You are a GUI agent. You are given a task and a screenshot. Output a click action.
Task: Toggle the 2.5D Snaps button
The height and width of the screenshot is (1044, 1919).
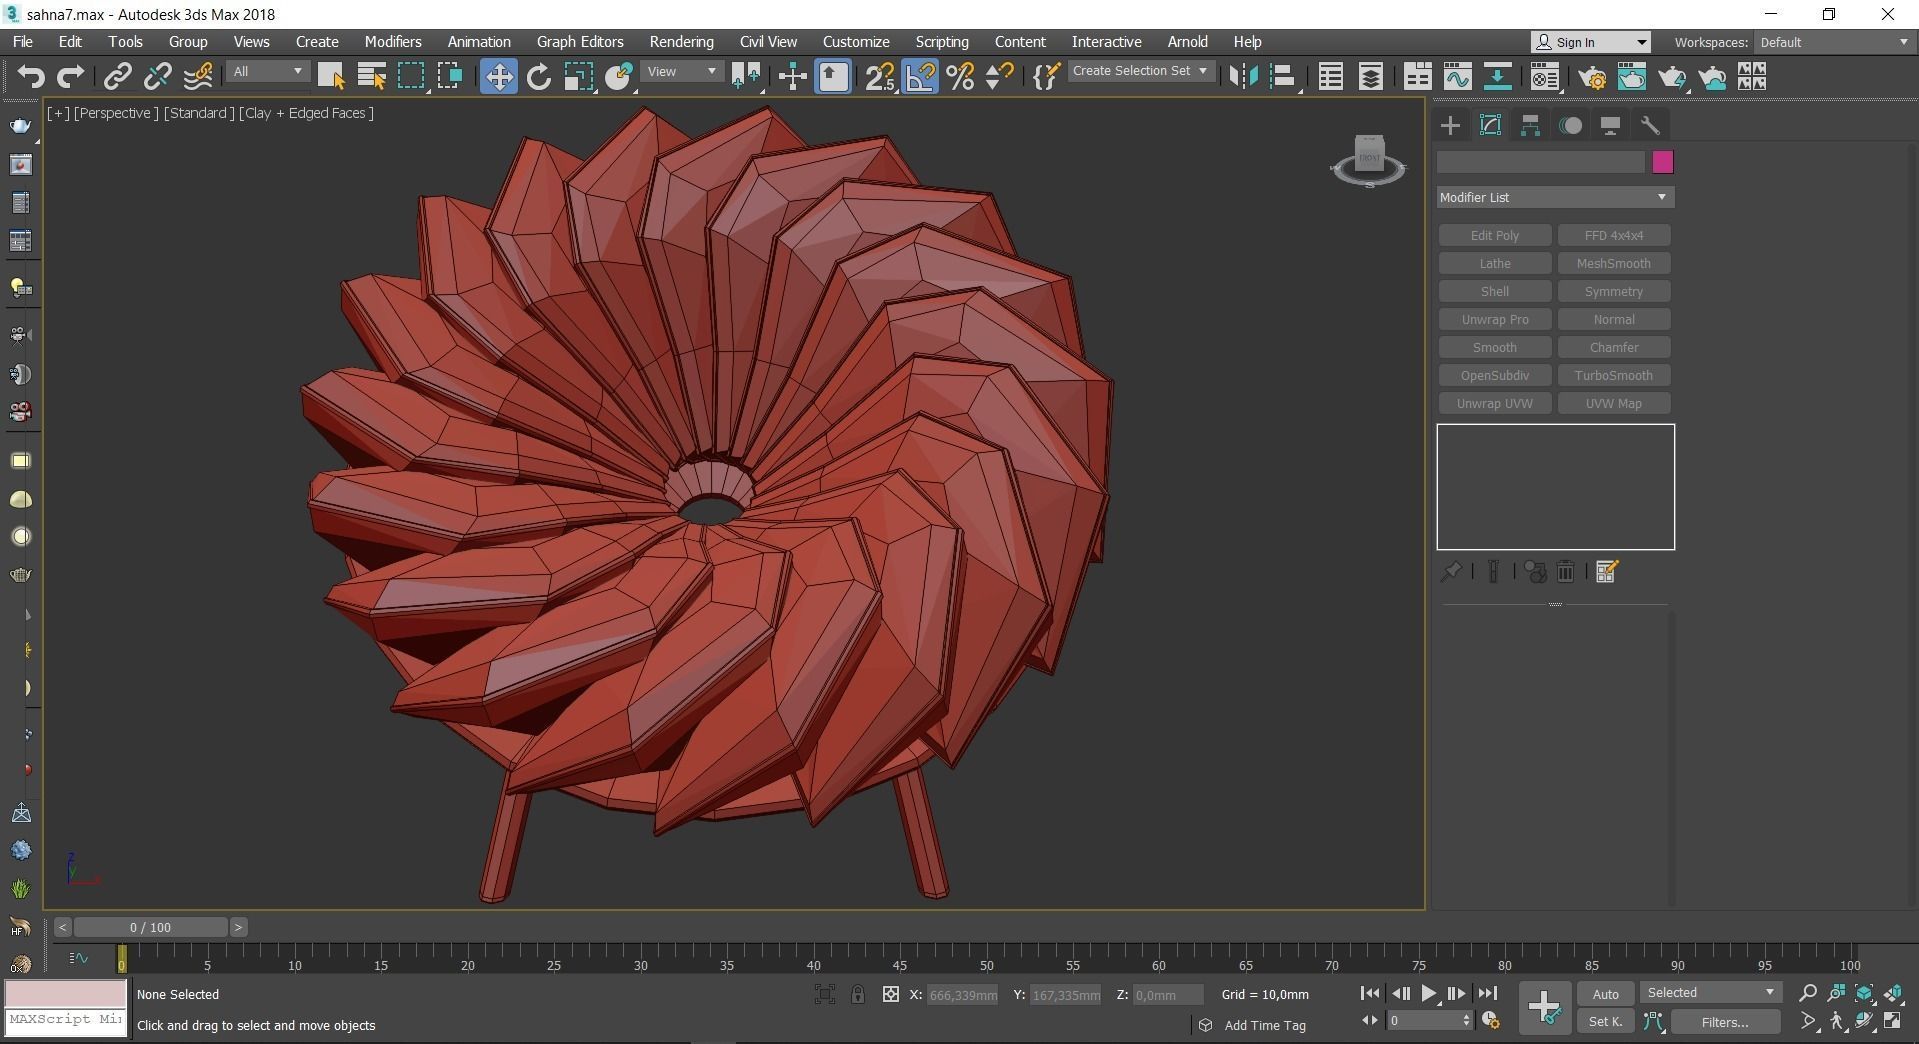(x=880, y=77)
